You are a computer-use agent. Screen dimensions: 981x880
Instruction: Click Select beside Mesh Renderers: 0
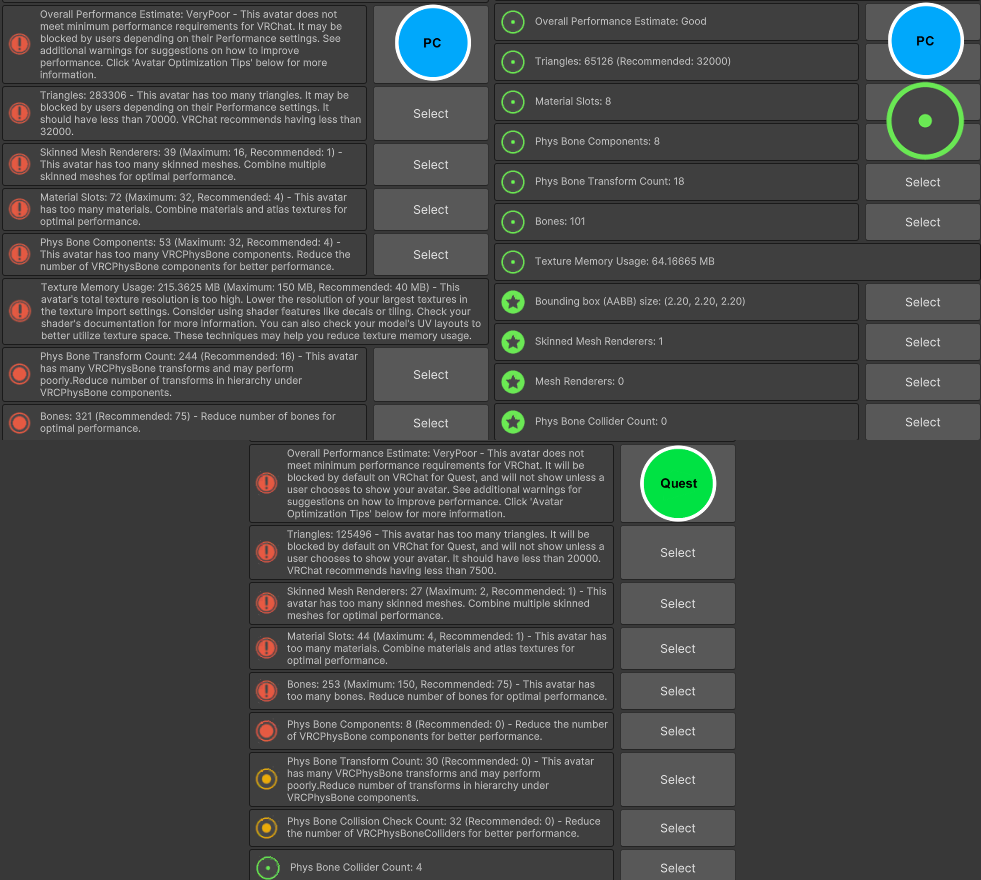pos(923,382)
